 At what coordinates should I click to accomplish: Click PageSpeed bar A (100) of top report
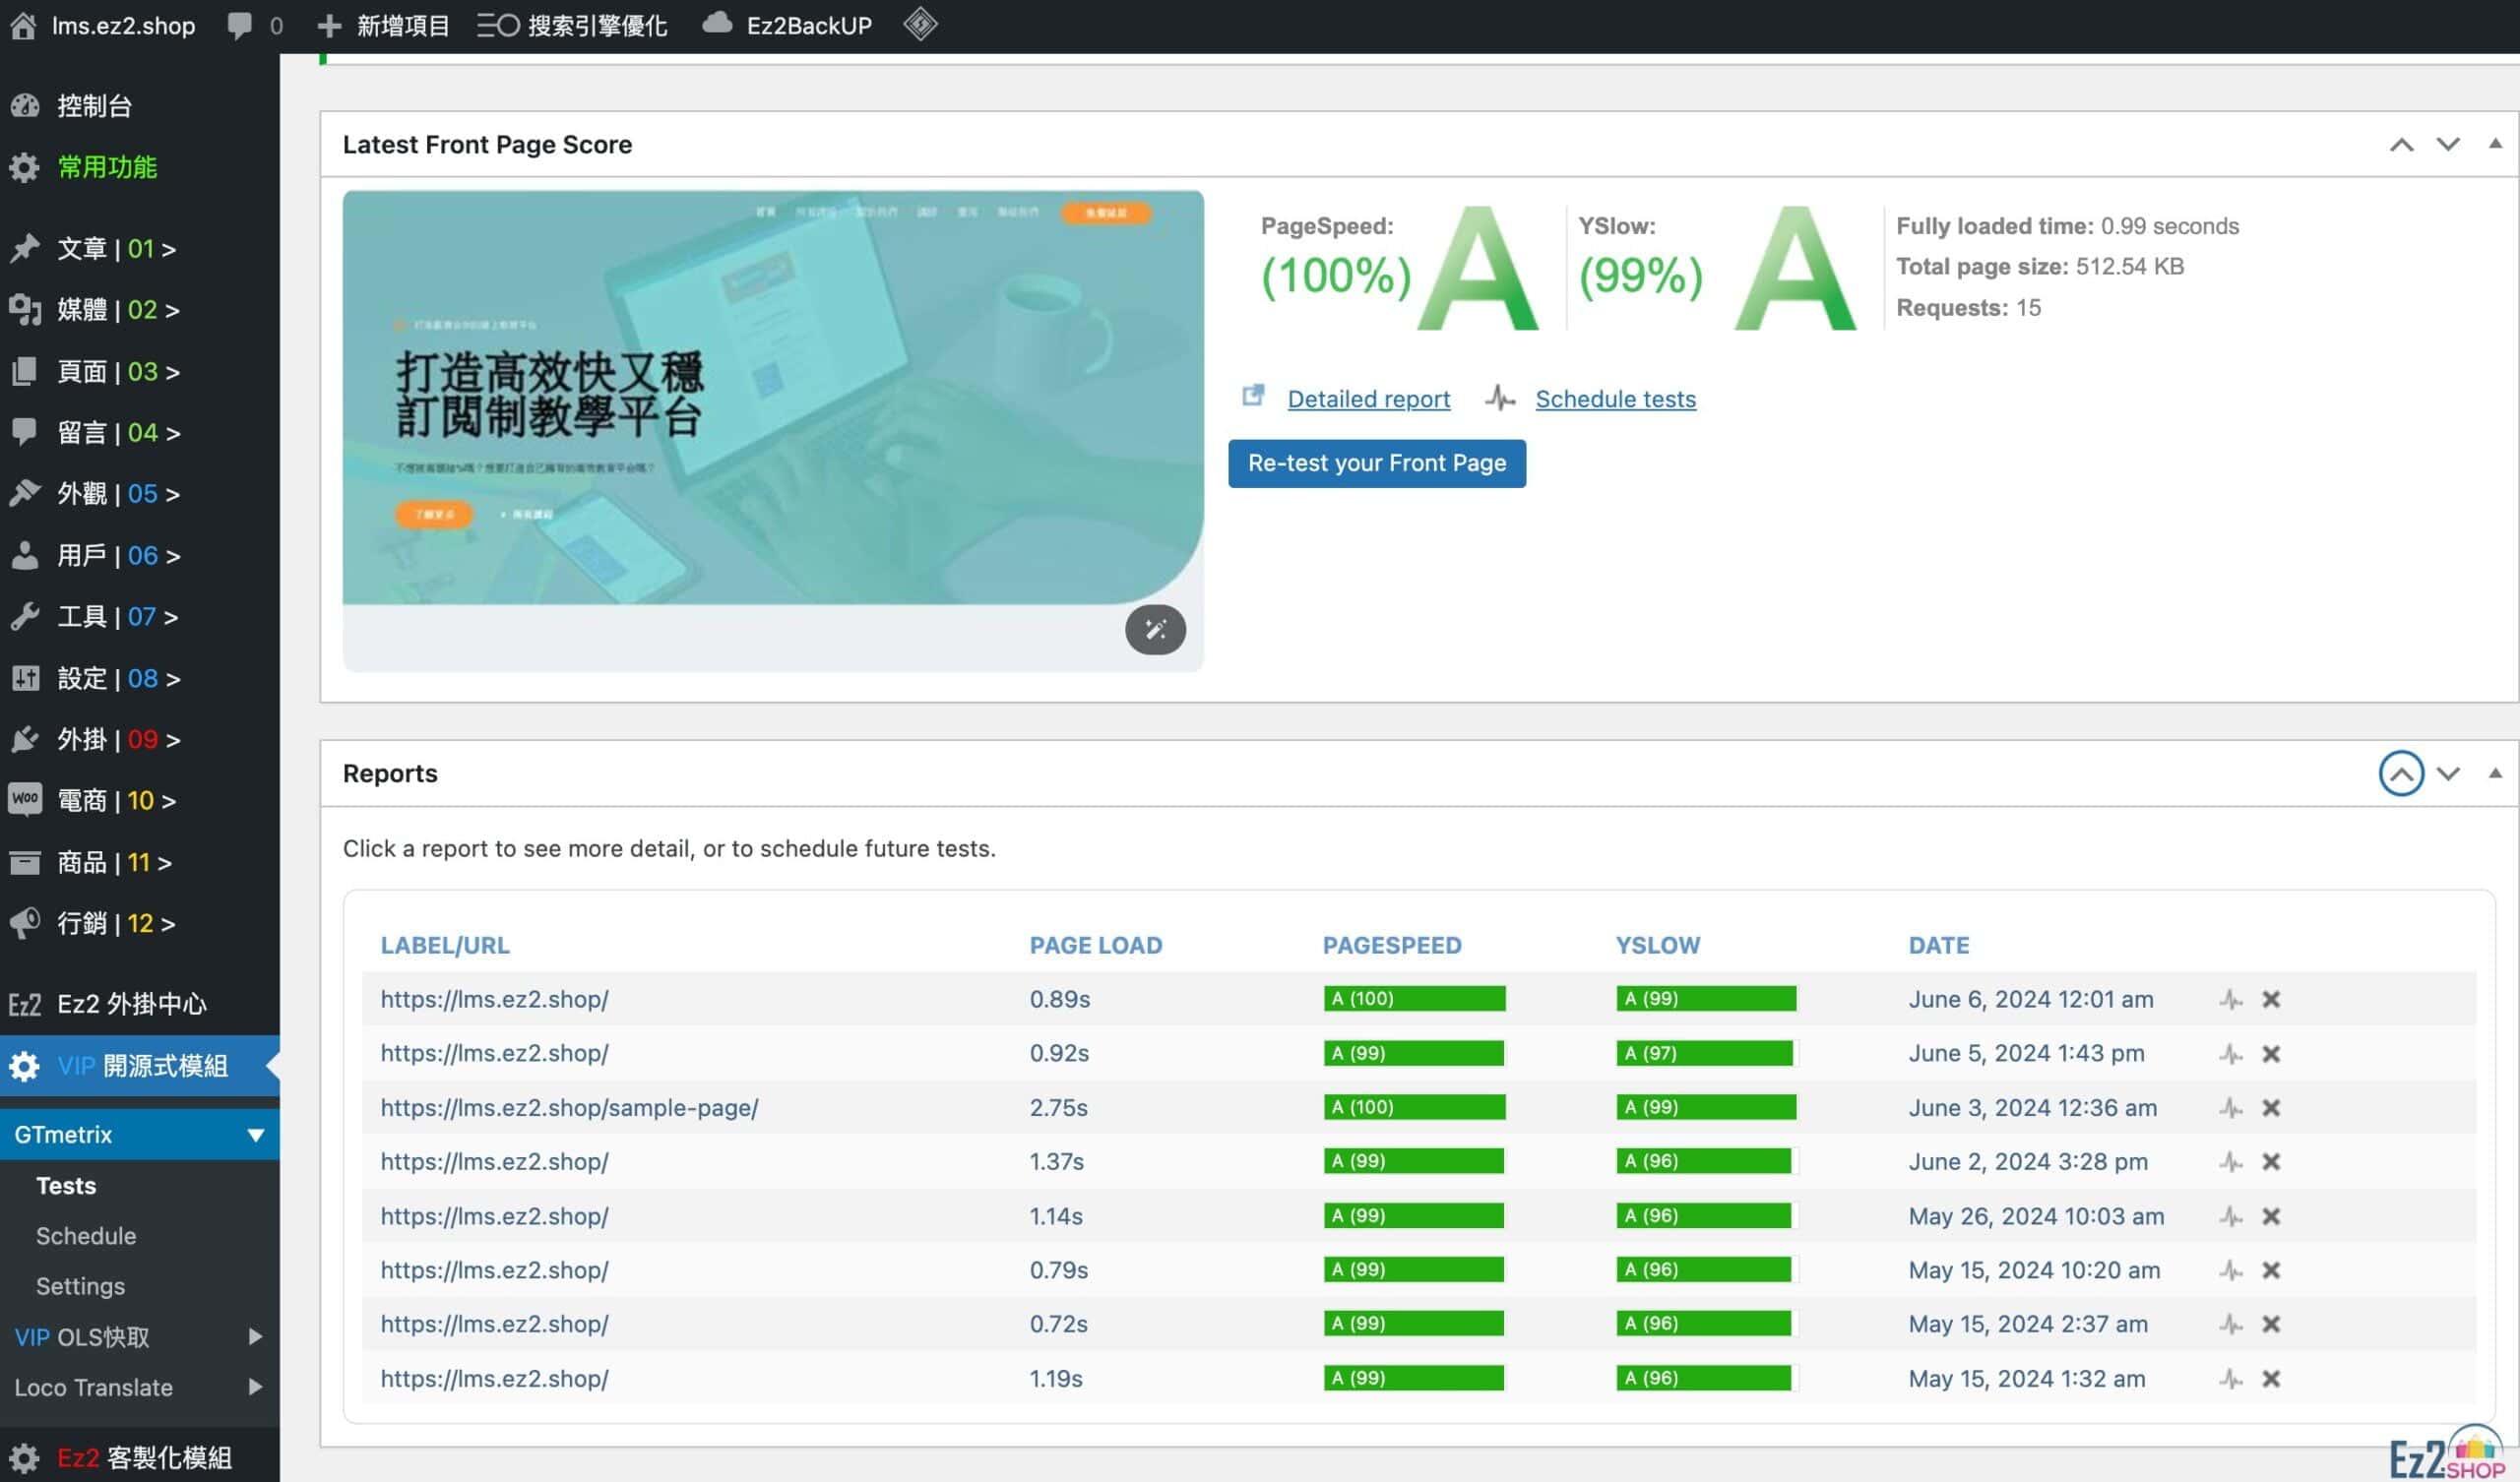(1414, 999)
